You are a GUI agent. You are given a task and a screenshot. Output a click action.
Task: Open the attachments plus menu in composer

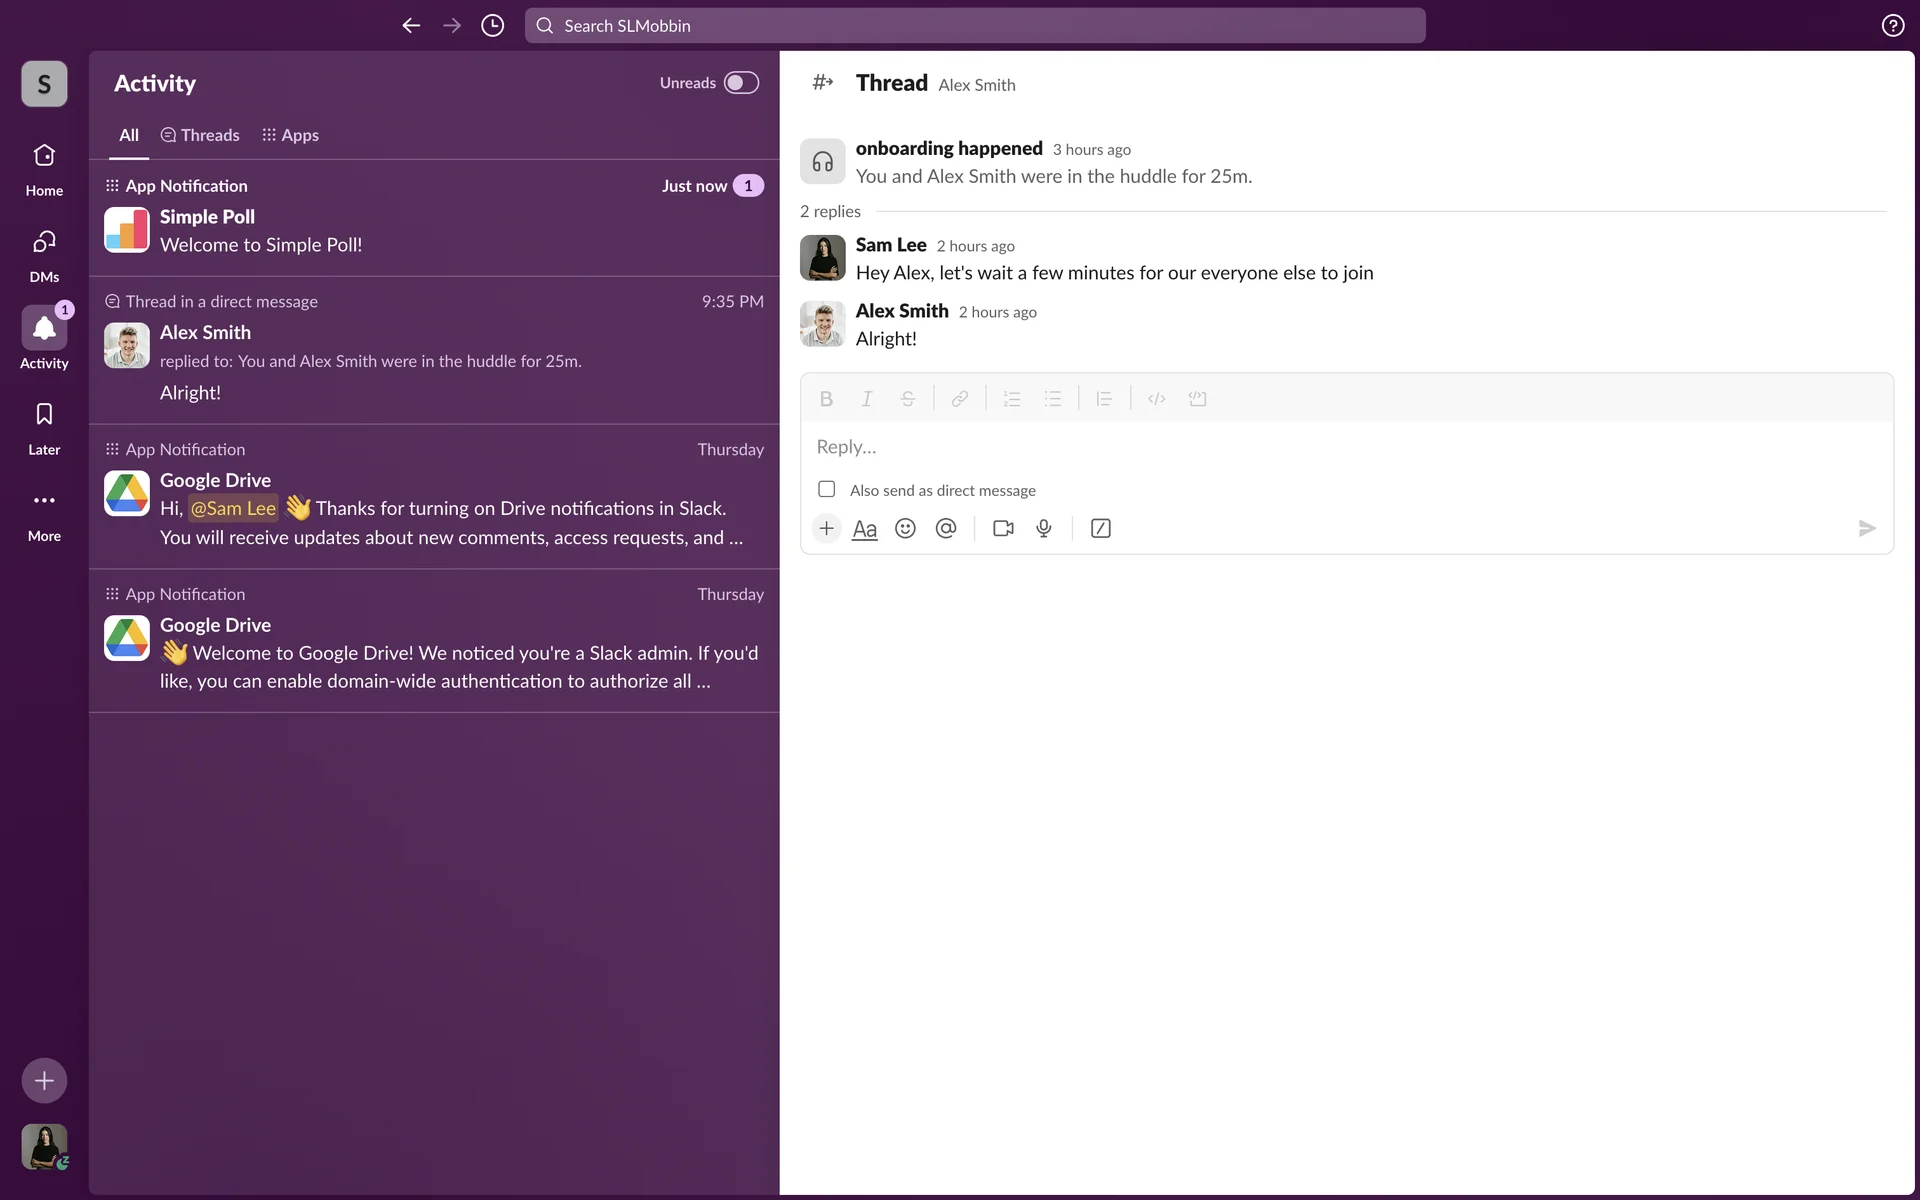(826, 529)
